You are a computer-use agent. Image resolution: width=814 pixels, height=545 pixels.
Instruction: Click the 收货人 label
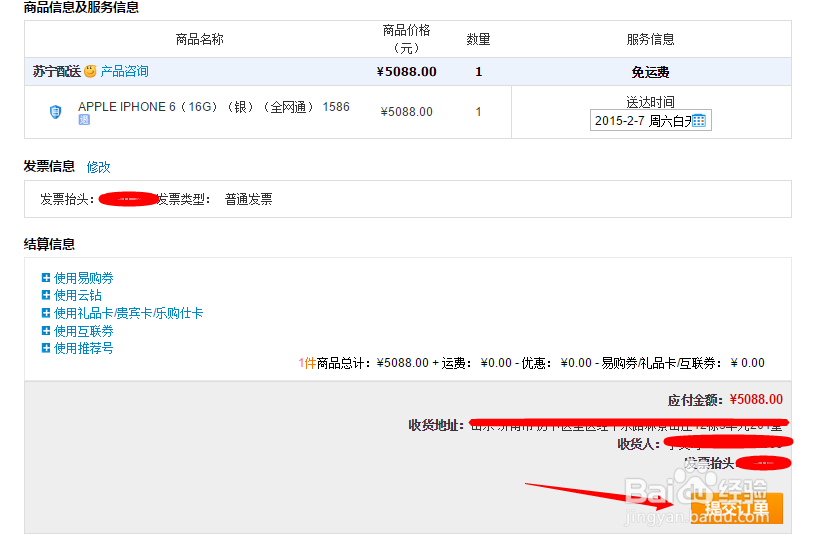[x=639, y=444]
